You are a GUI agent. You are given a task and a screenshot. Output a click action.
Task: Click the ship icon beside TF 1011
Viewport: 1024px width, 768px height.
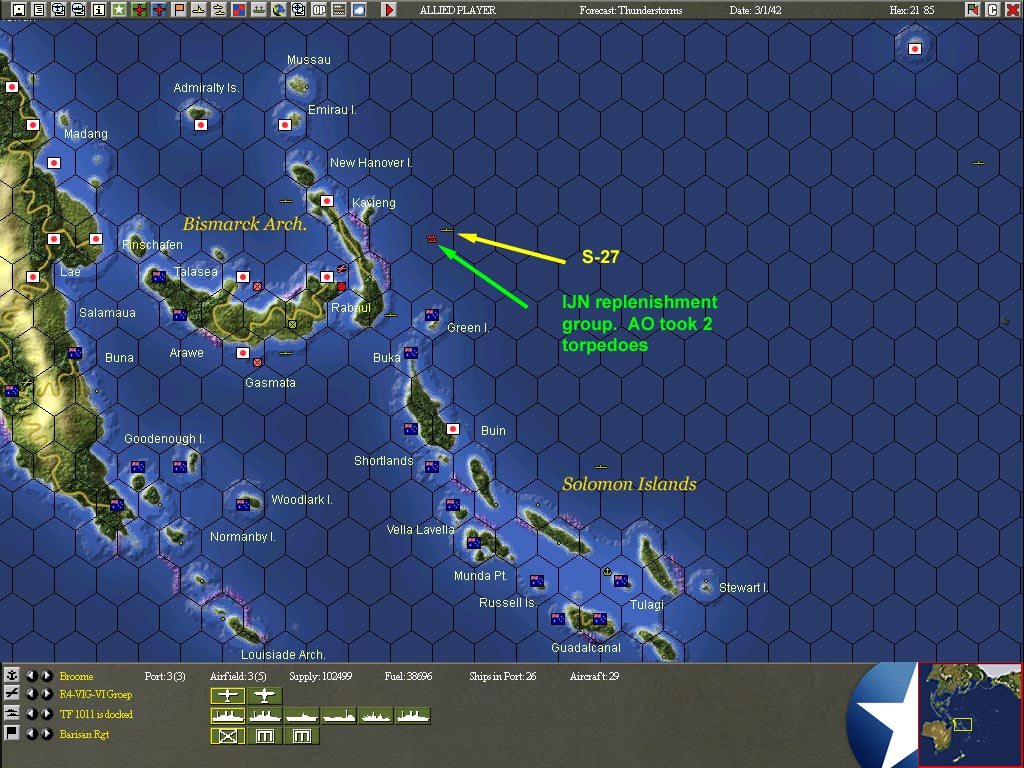pyautogui.click(x=11, y=714)
